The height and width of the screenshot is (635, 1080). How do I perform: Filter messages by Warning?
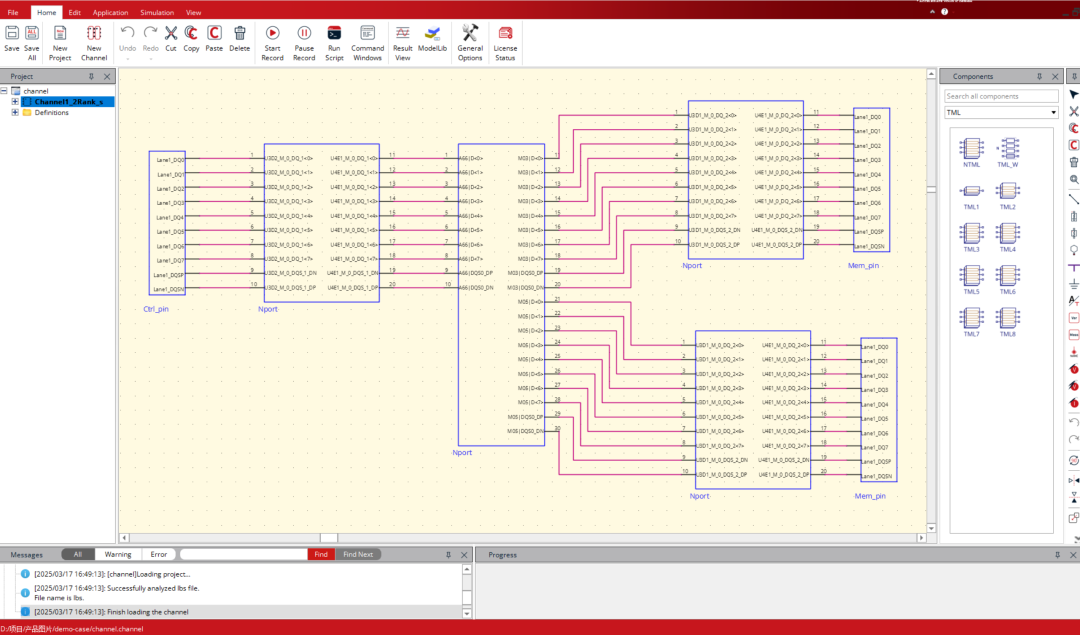(118, 554)
